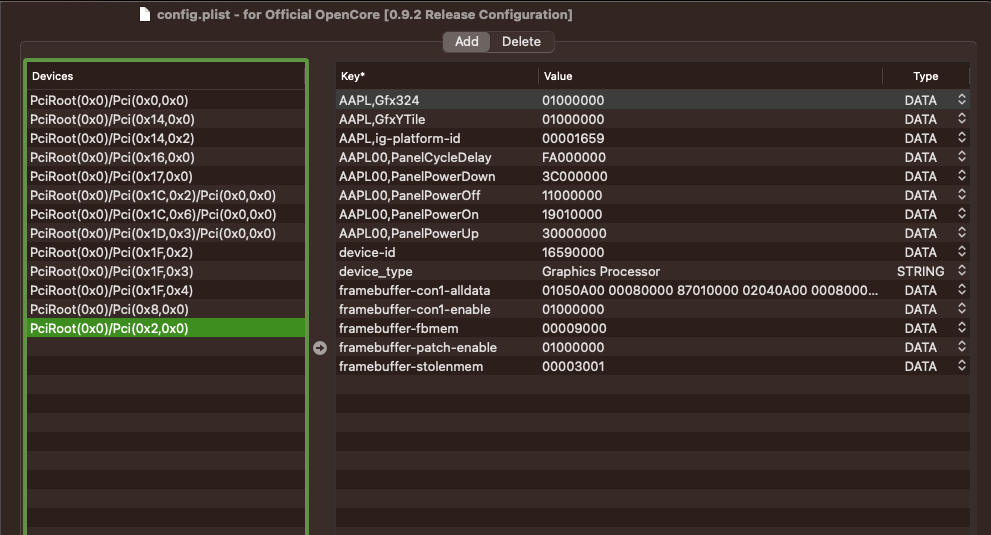Open type dropdown for framebuffer-stolenmem row
Viewport: 991px width, 535px height.
[961, 366]
